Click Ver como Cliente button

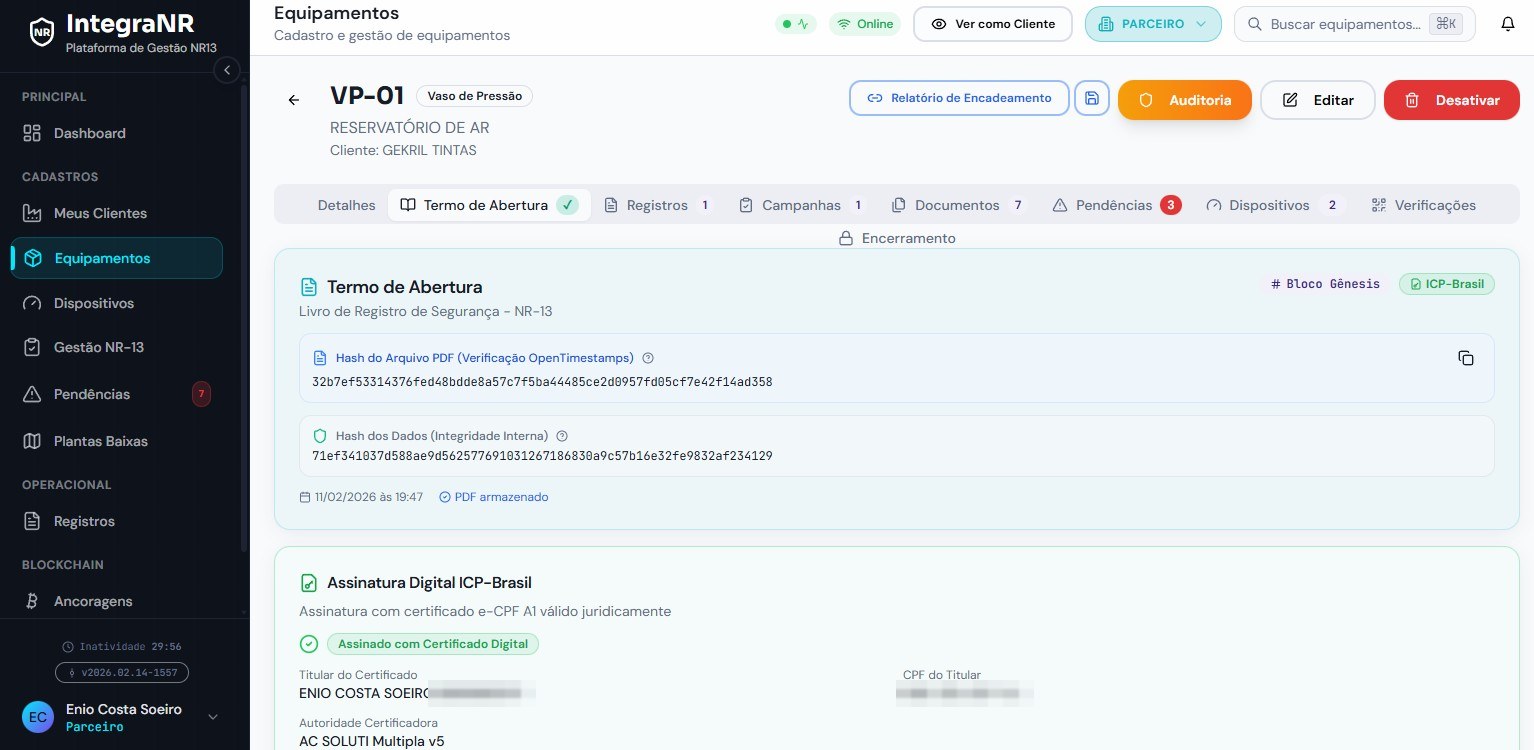point(993,24)
